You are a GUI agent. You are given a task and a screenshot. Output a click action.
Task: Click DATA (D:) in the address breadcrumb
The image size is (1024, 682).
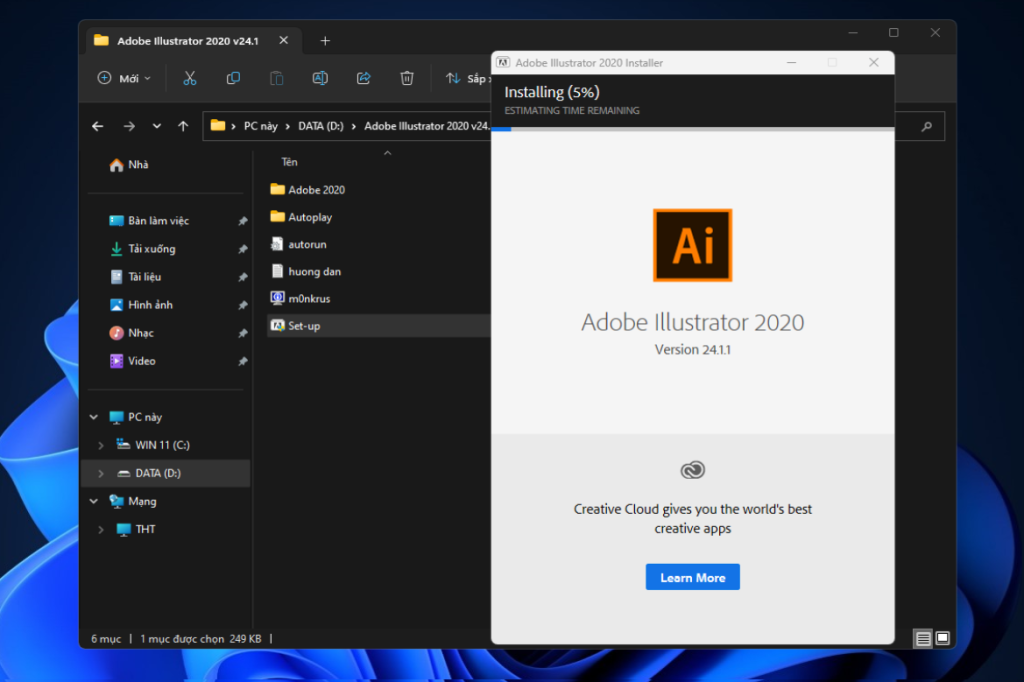[321, 126]
